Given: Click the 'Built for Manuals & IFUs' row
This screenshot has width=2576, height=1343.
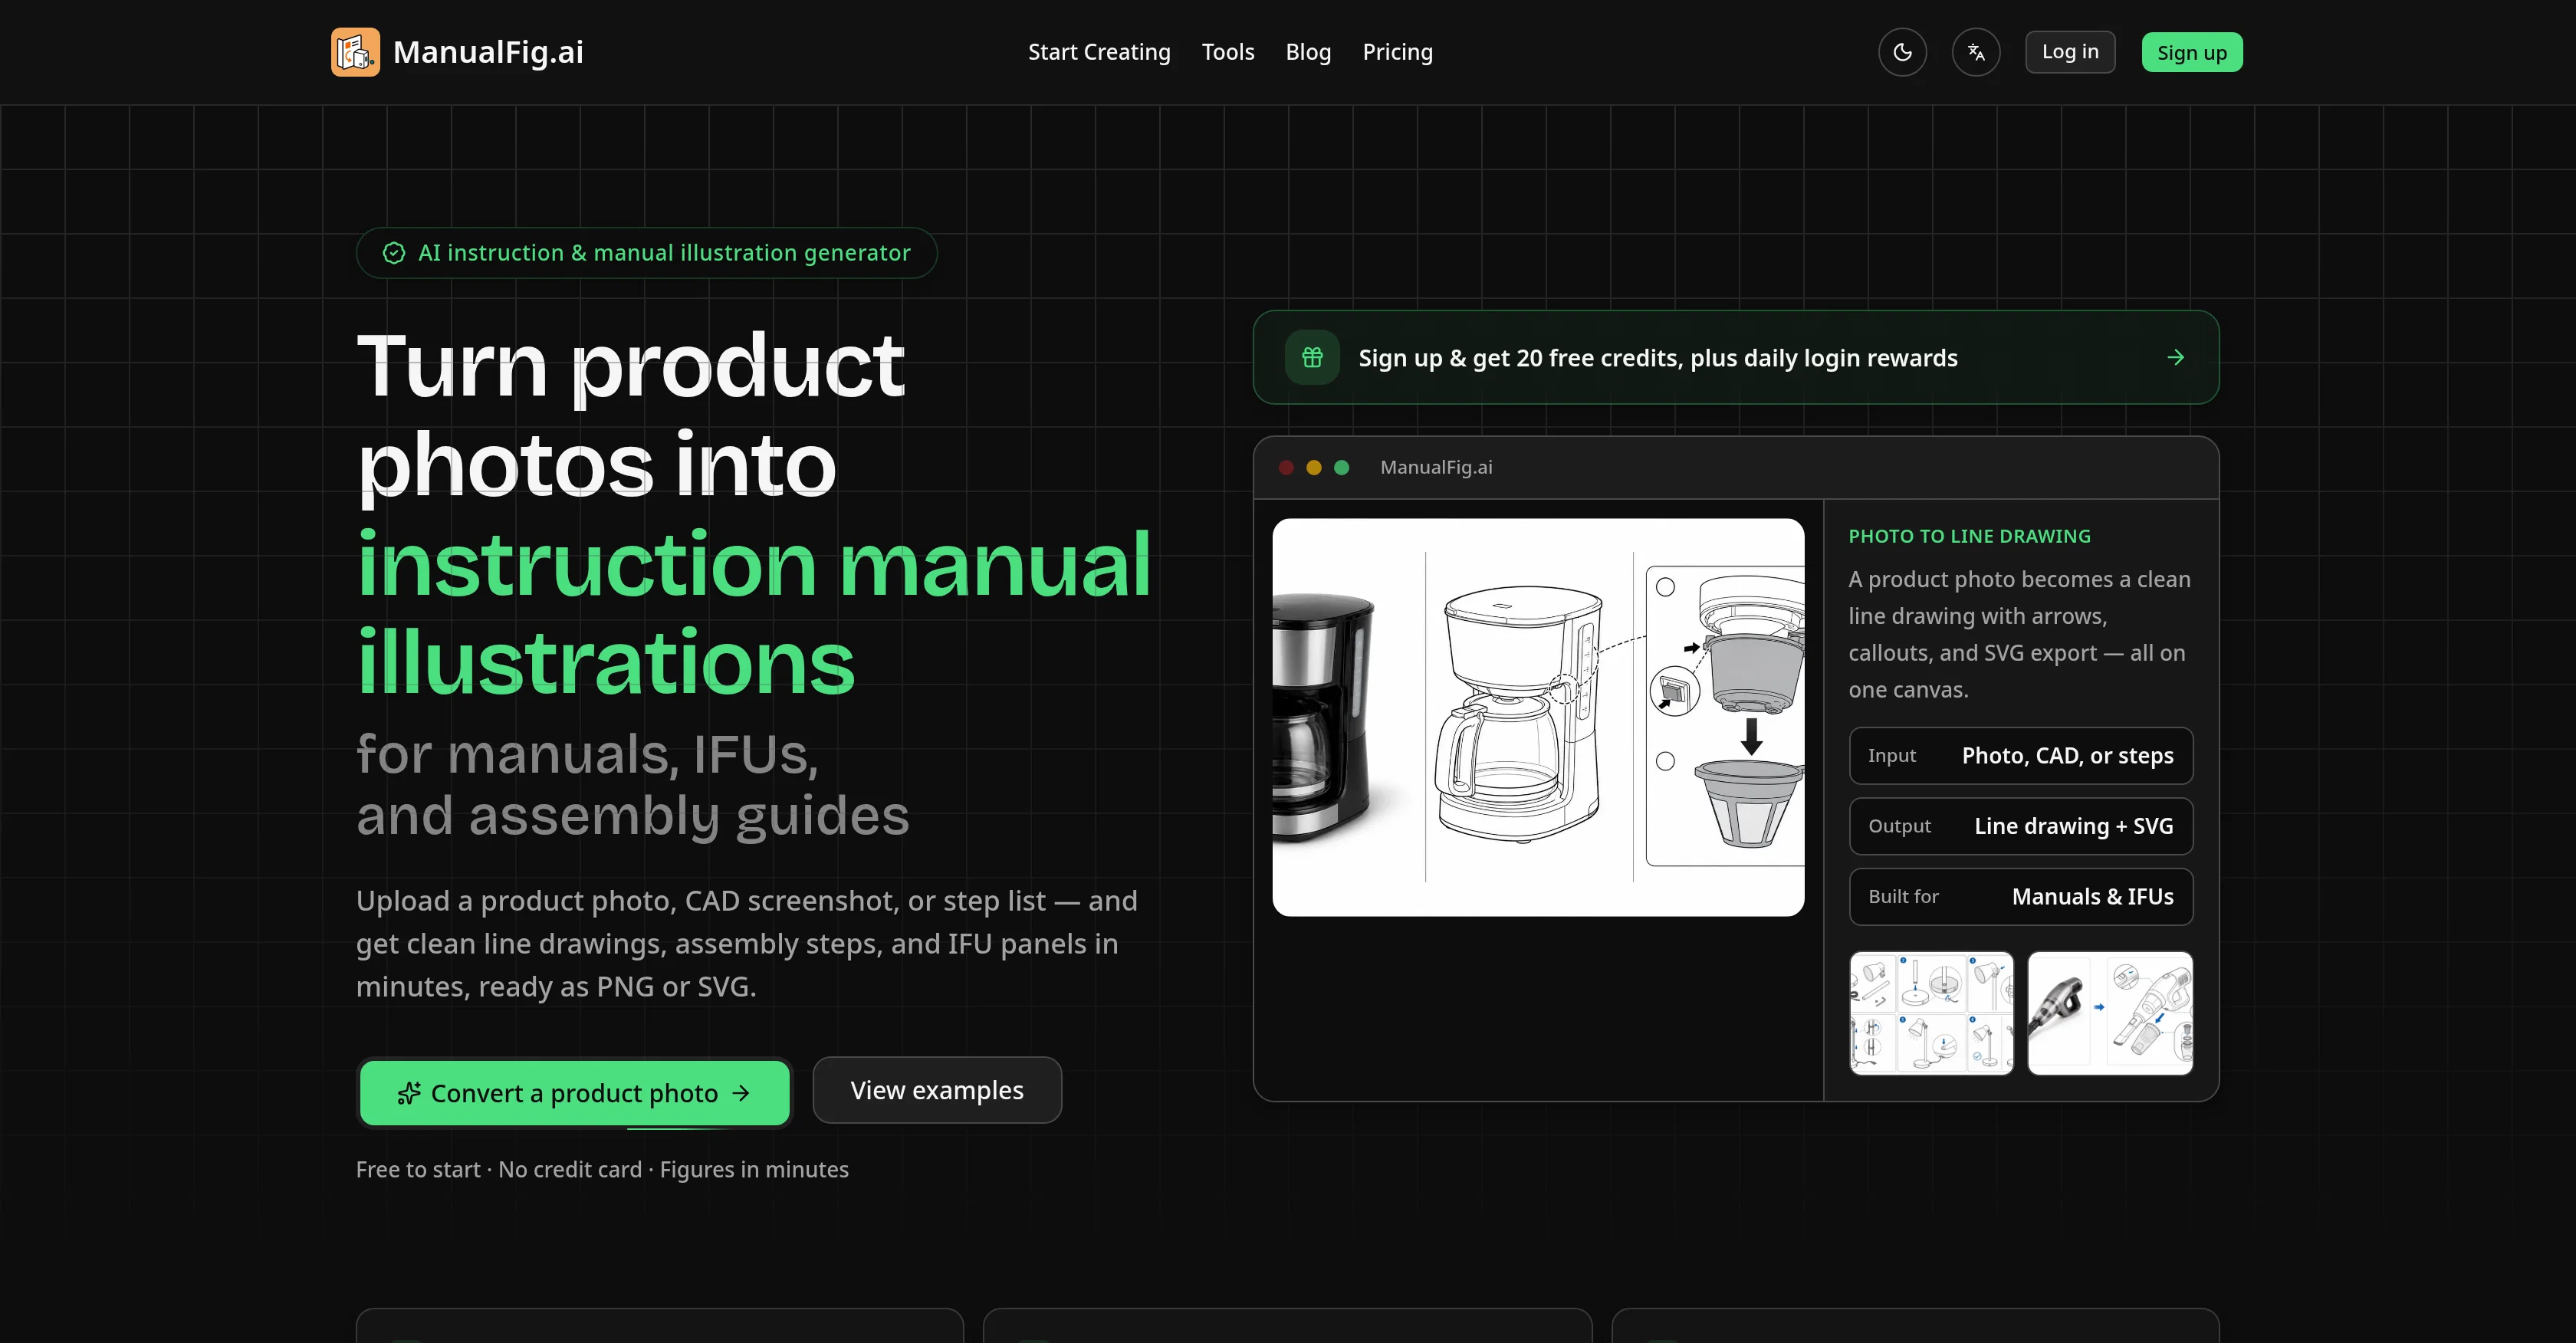Looking at the screenshot, I should point(2021,897).
